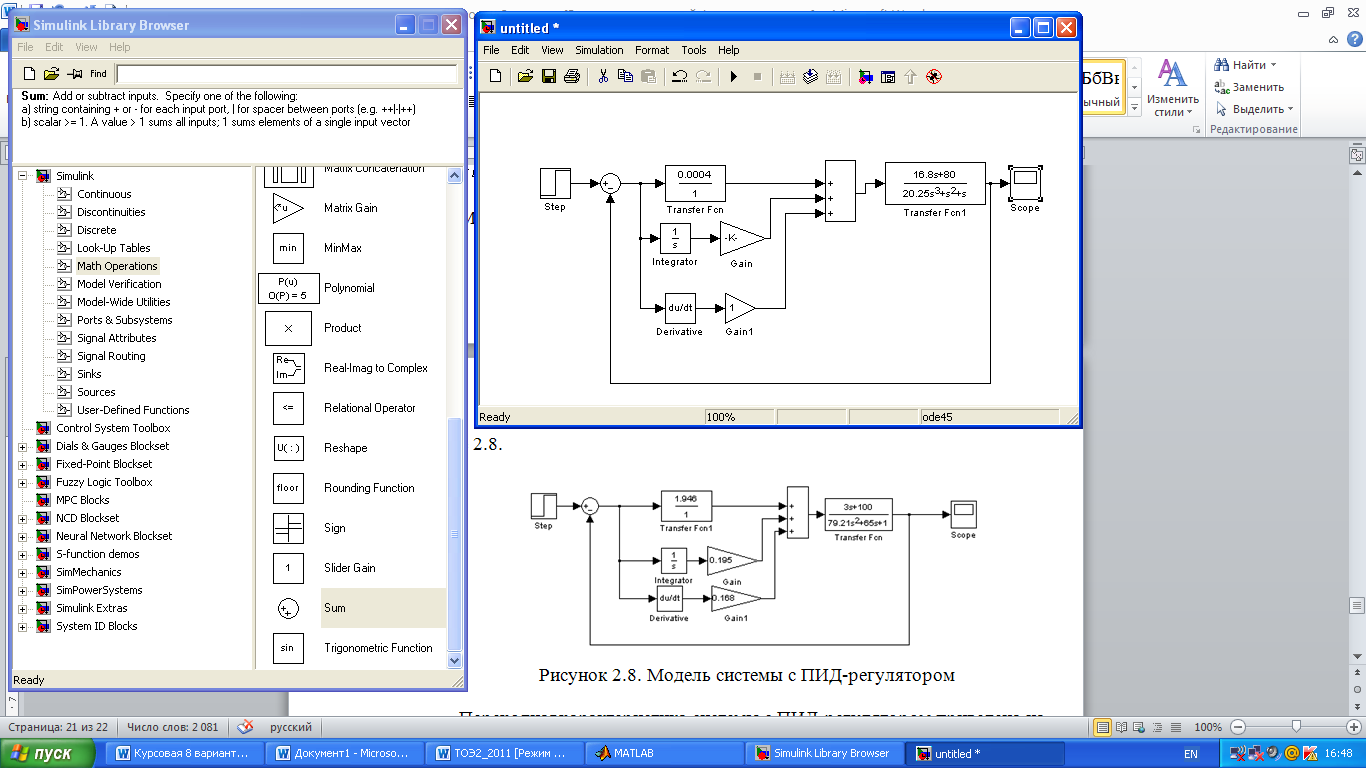Viewport: 1366px width, 768px height.
Task: Toggle the stay-on-top pin in Library Browser
Action: [74, 74]
